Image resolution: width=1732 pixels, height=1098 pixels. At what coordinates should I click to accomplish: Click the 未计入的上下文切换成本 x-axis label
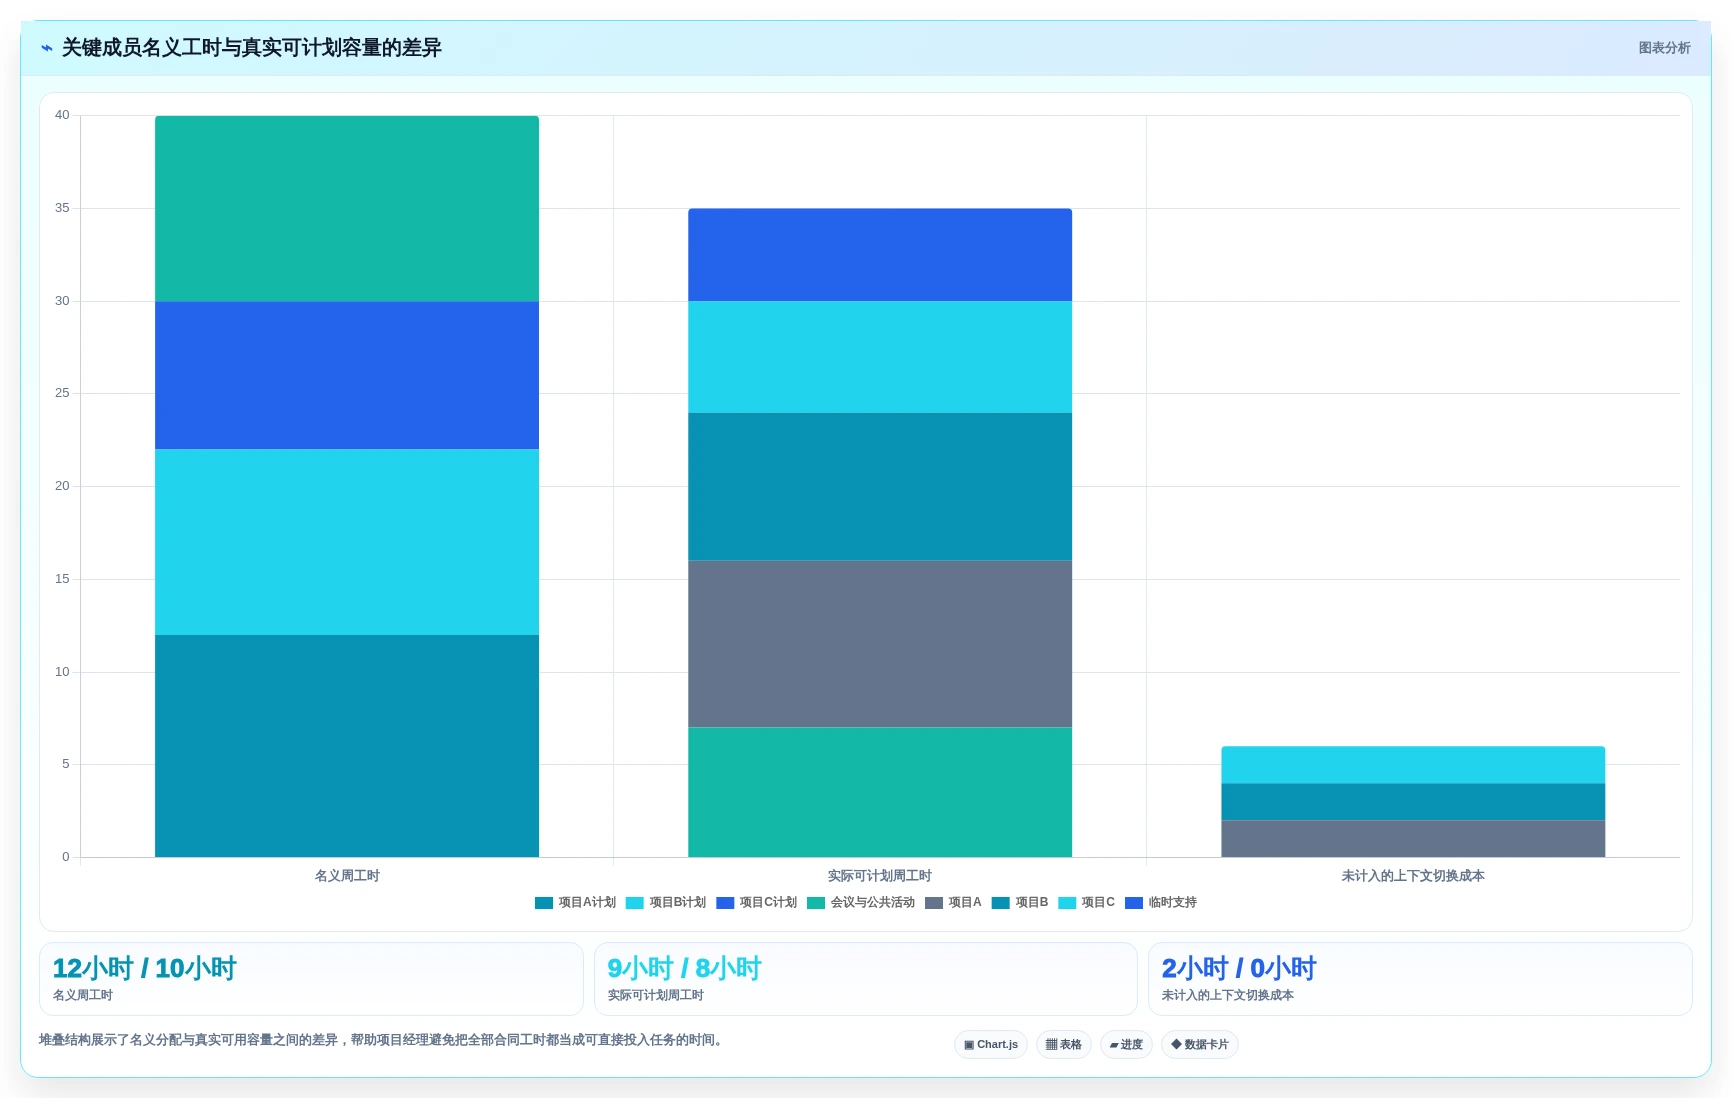[1413, 876]
